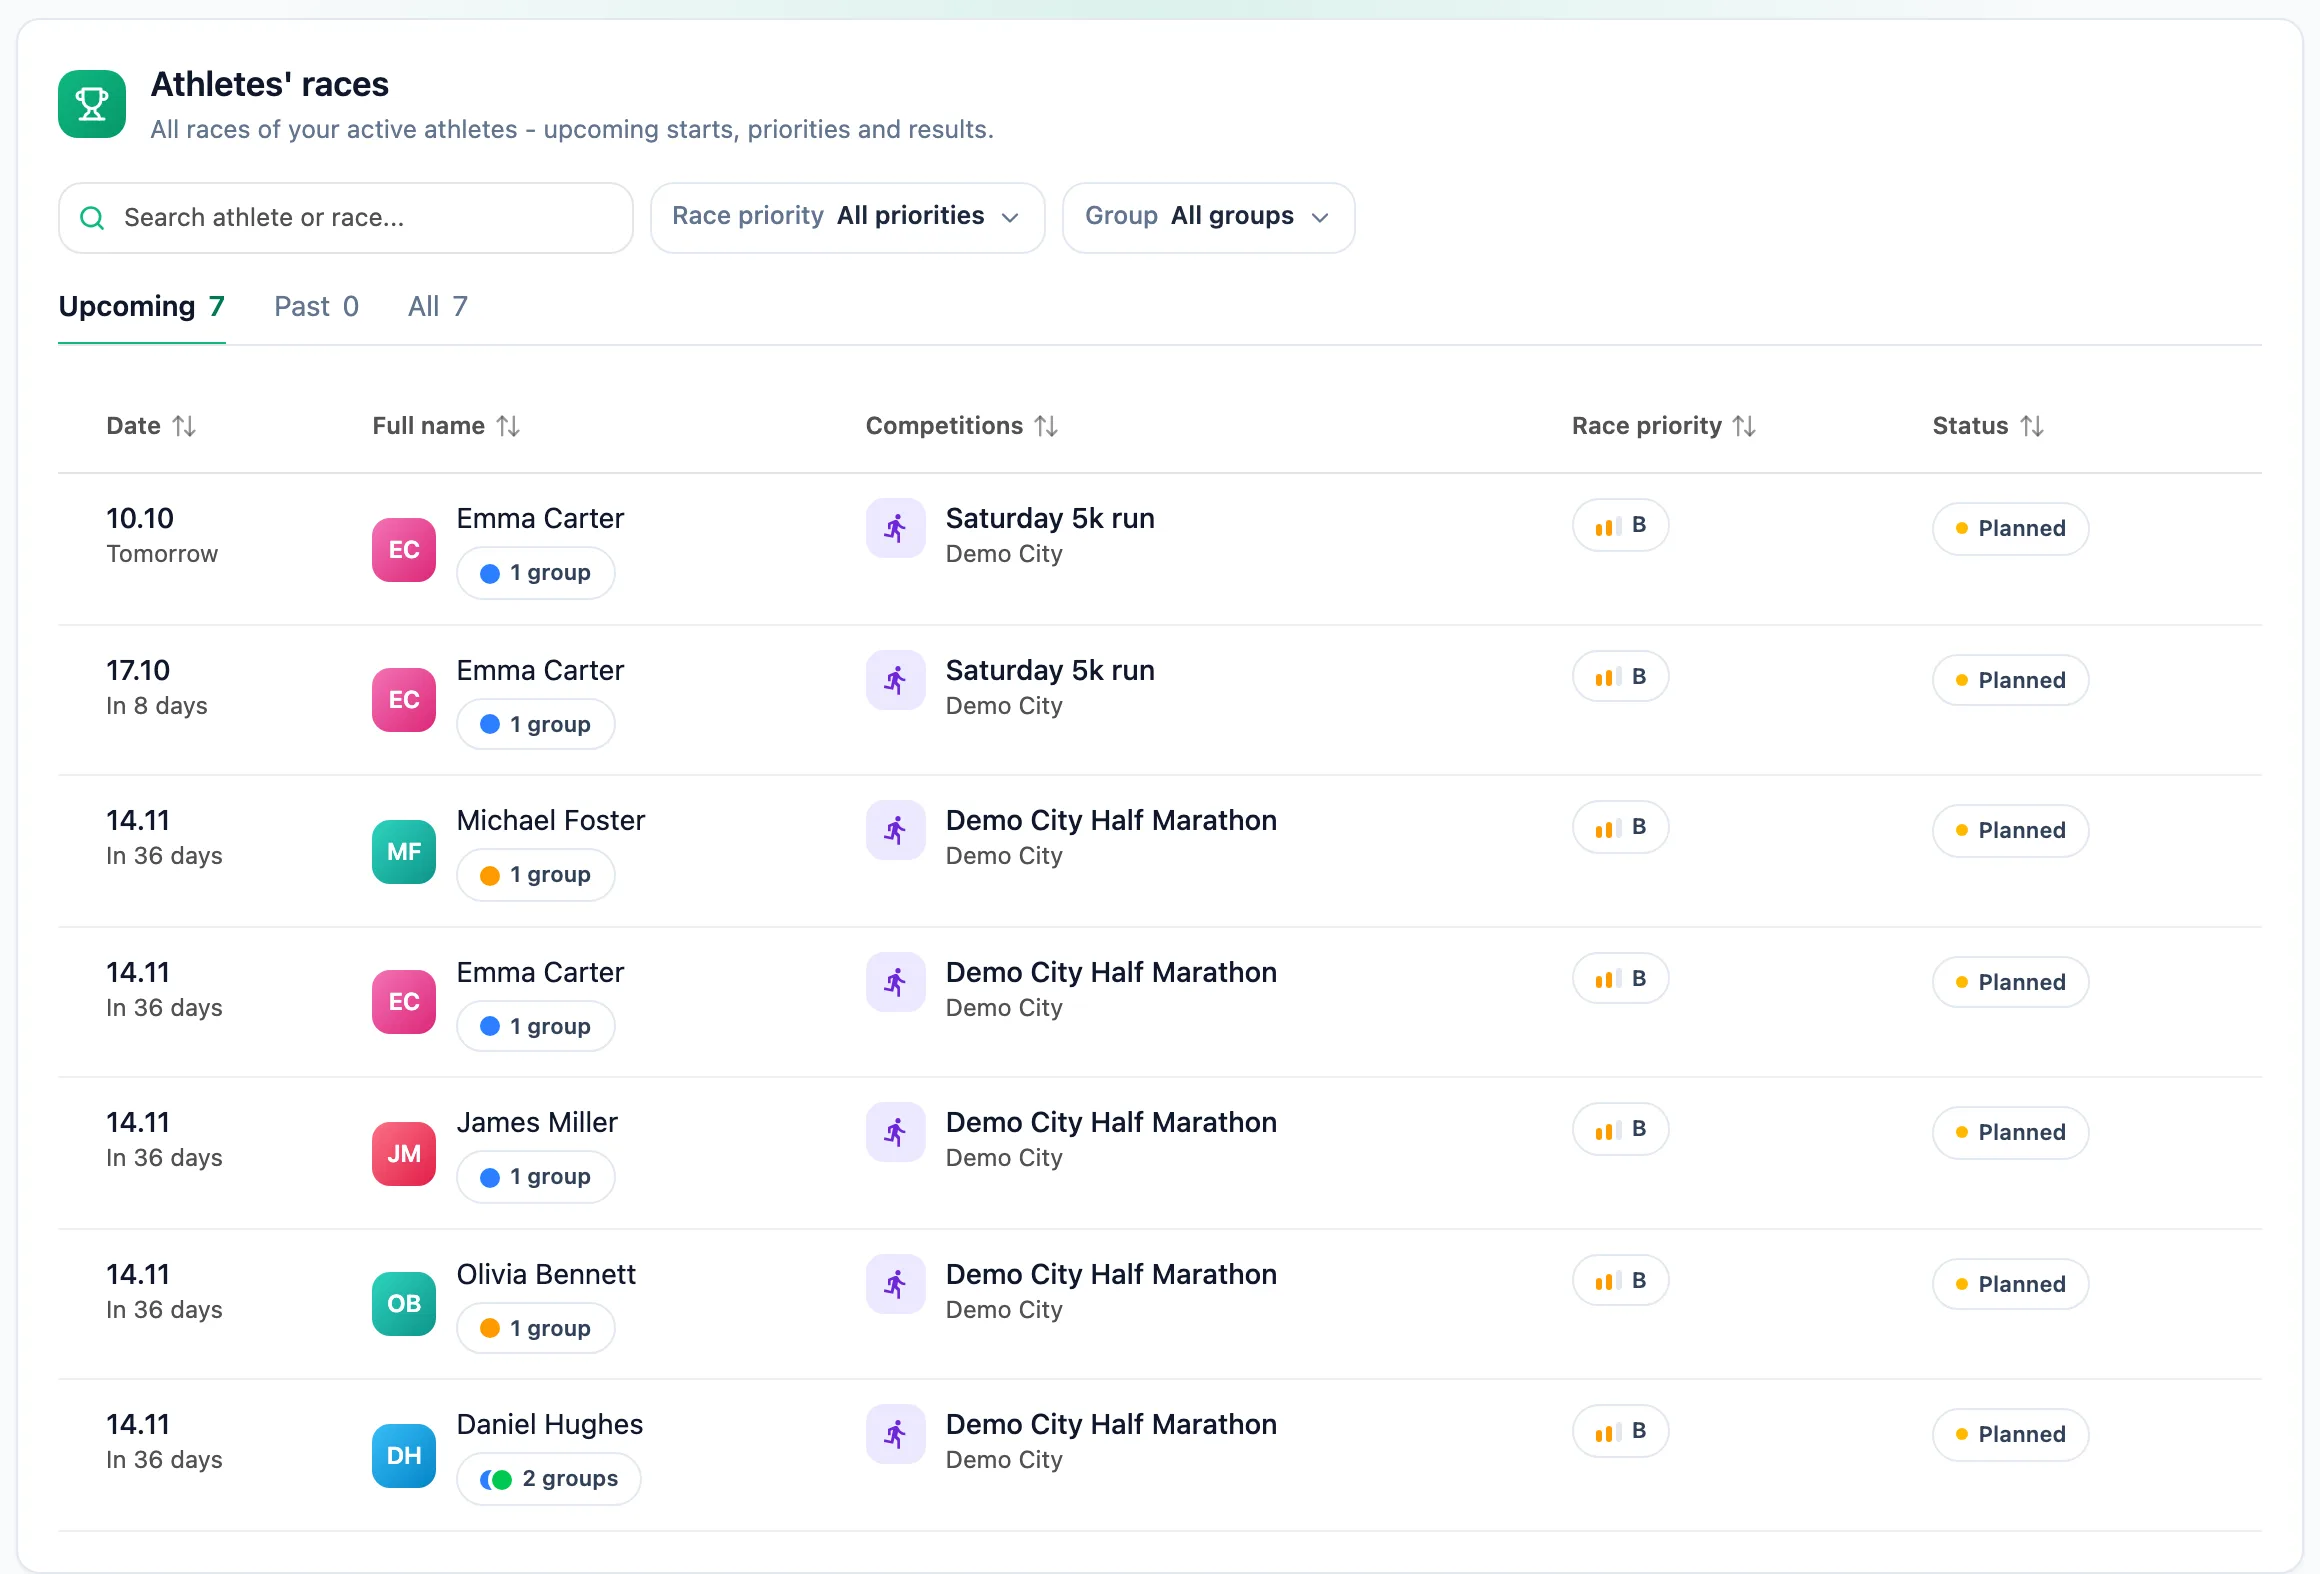Viewport: 2320px width, 1574px height.
Task: Switch to the Upcoming tab
Action: pyautogui.click(x=142, y=307)
